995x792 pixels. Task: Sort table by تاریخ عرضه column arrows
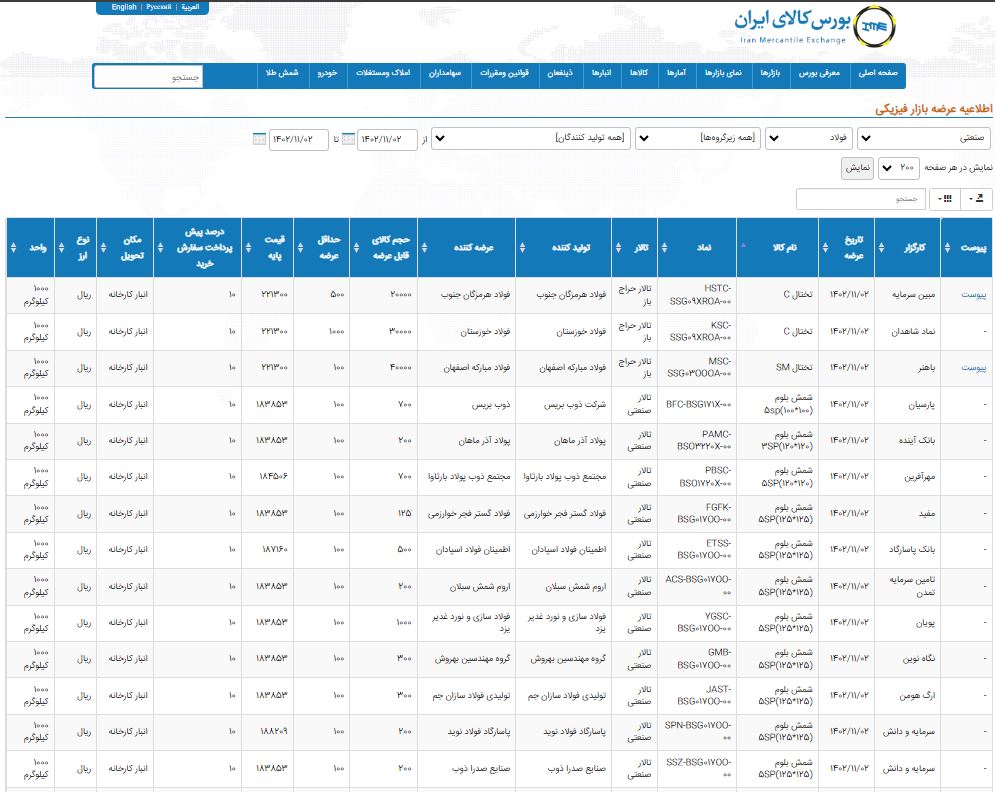coord(826,248)
